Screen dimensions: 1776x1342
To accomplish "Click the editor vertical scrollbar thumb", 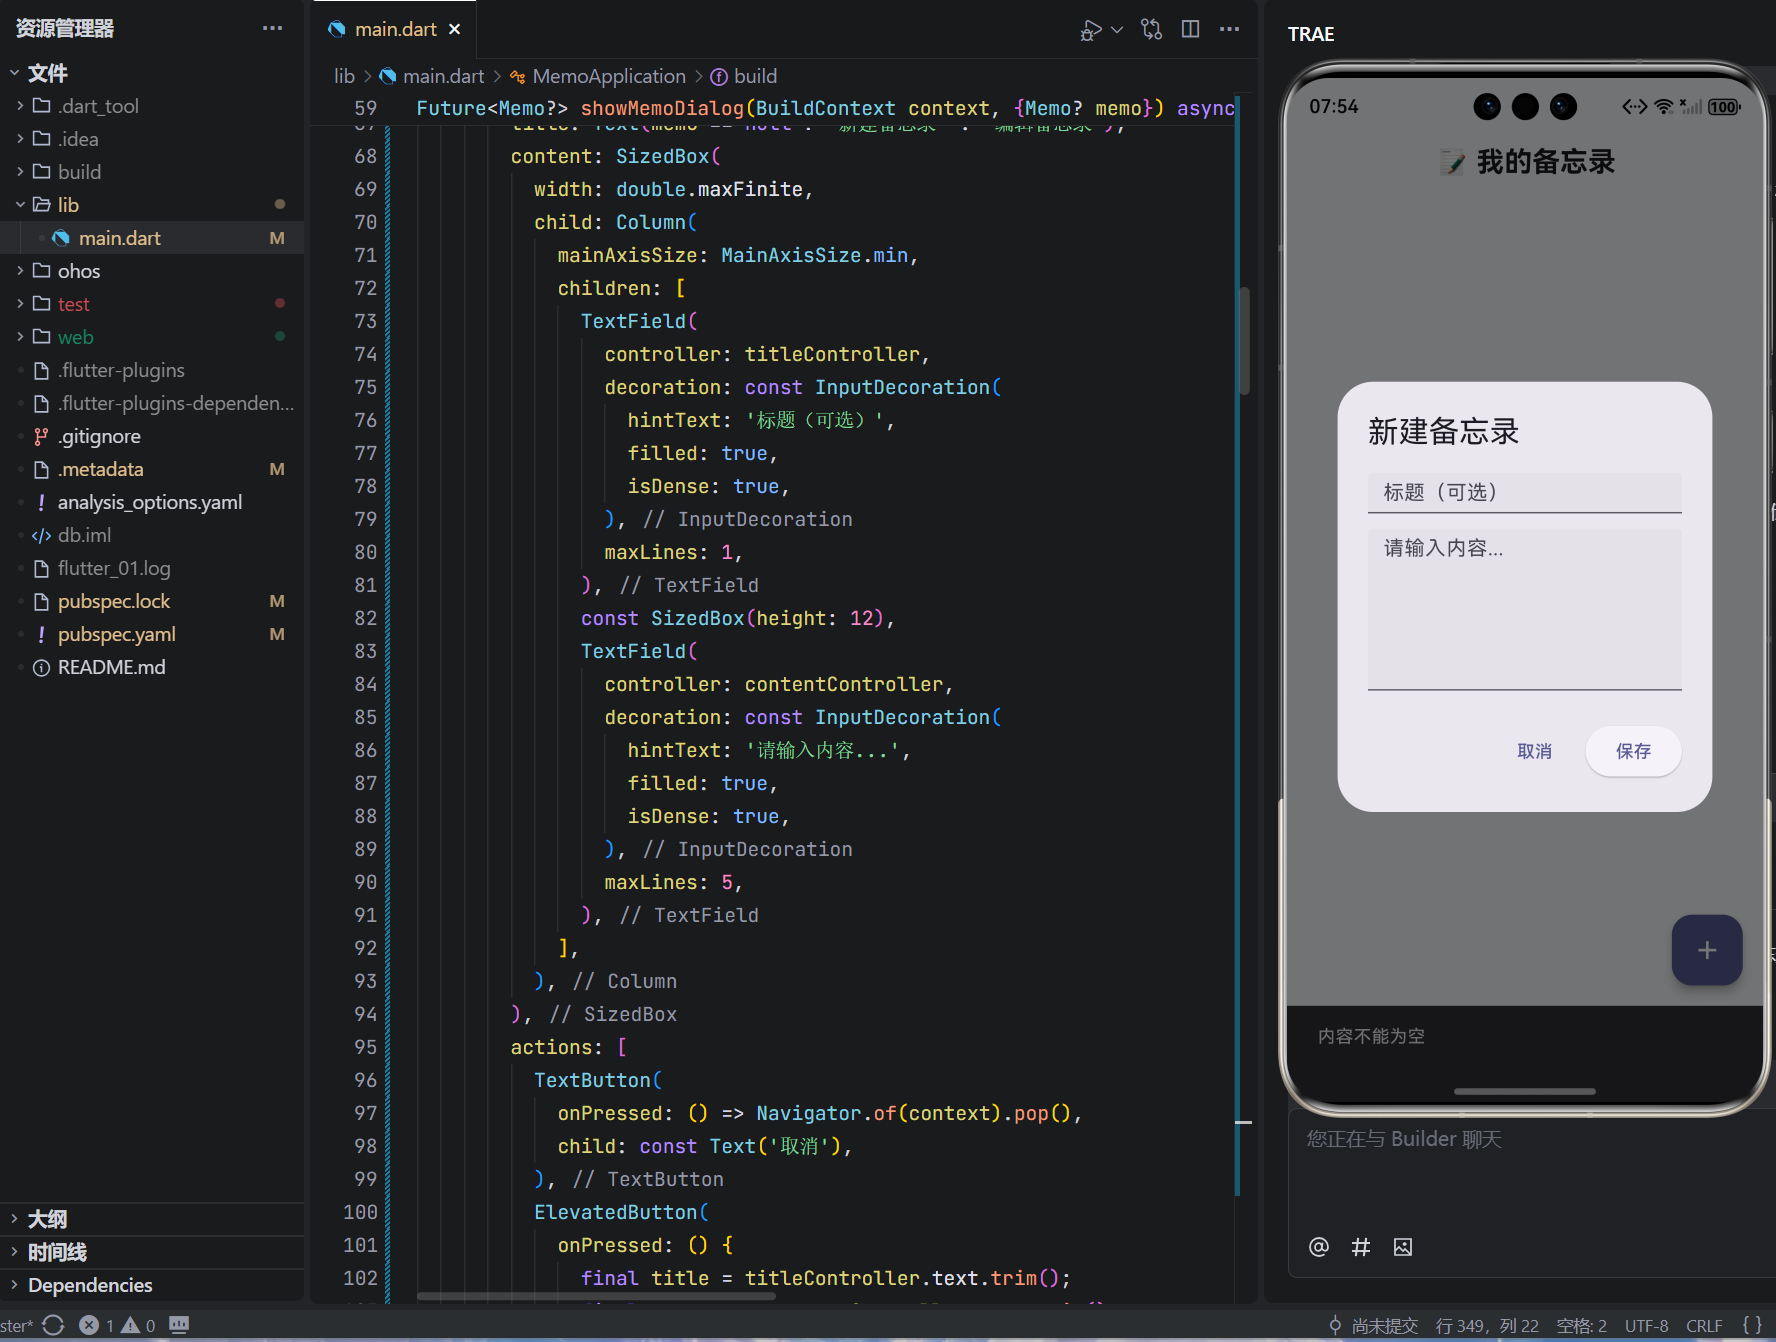I will pos(1245,340).
